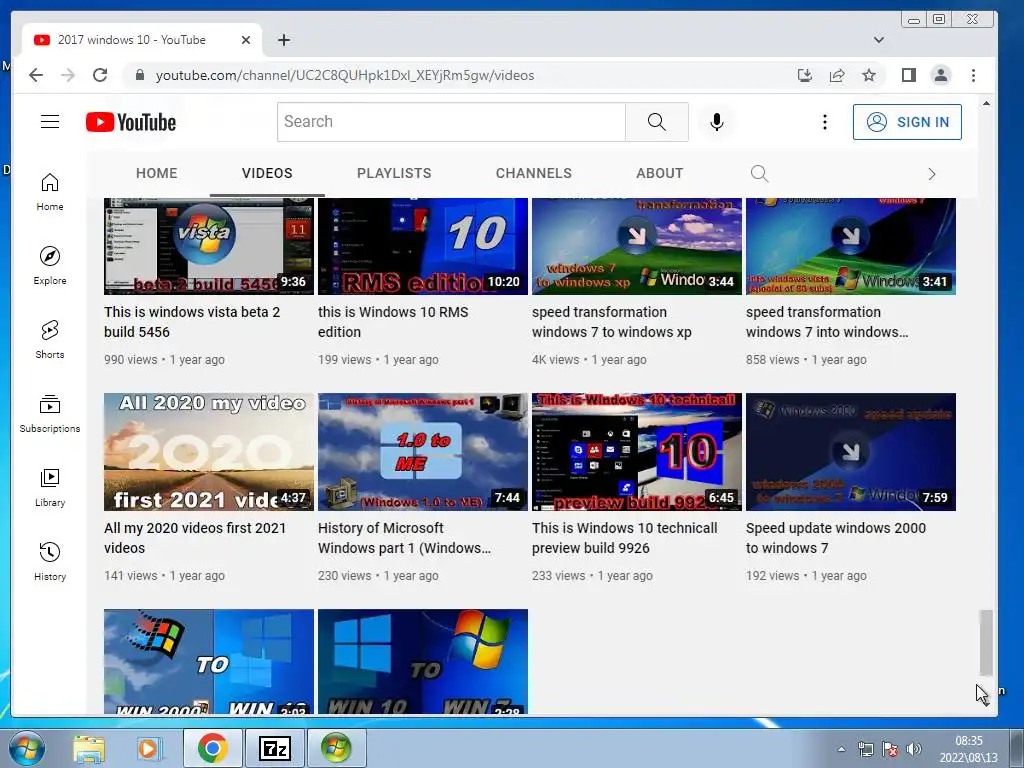
Task: Open Chrome three-dot menu
Action: (x=973, y=75)
